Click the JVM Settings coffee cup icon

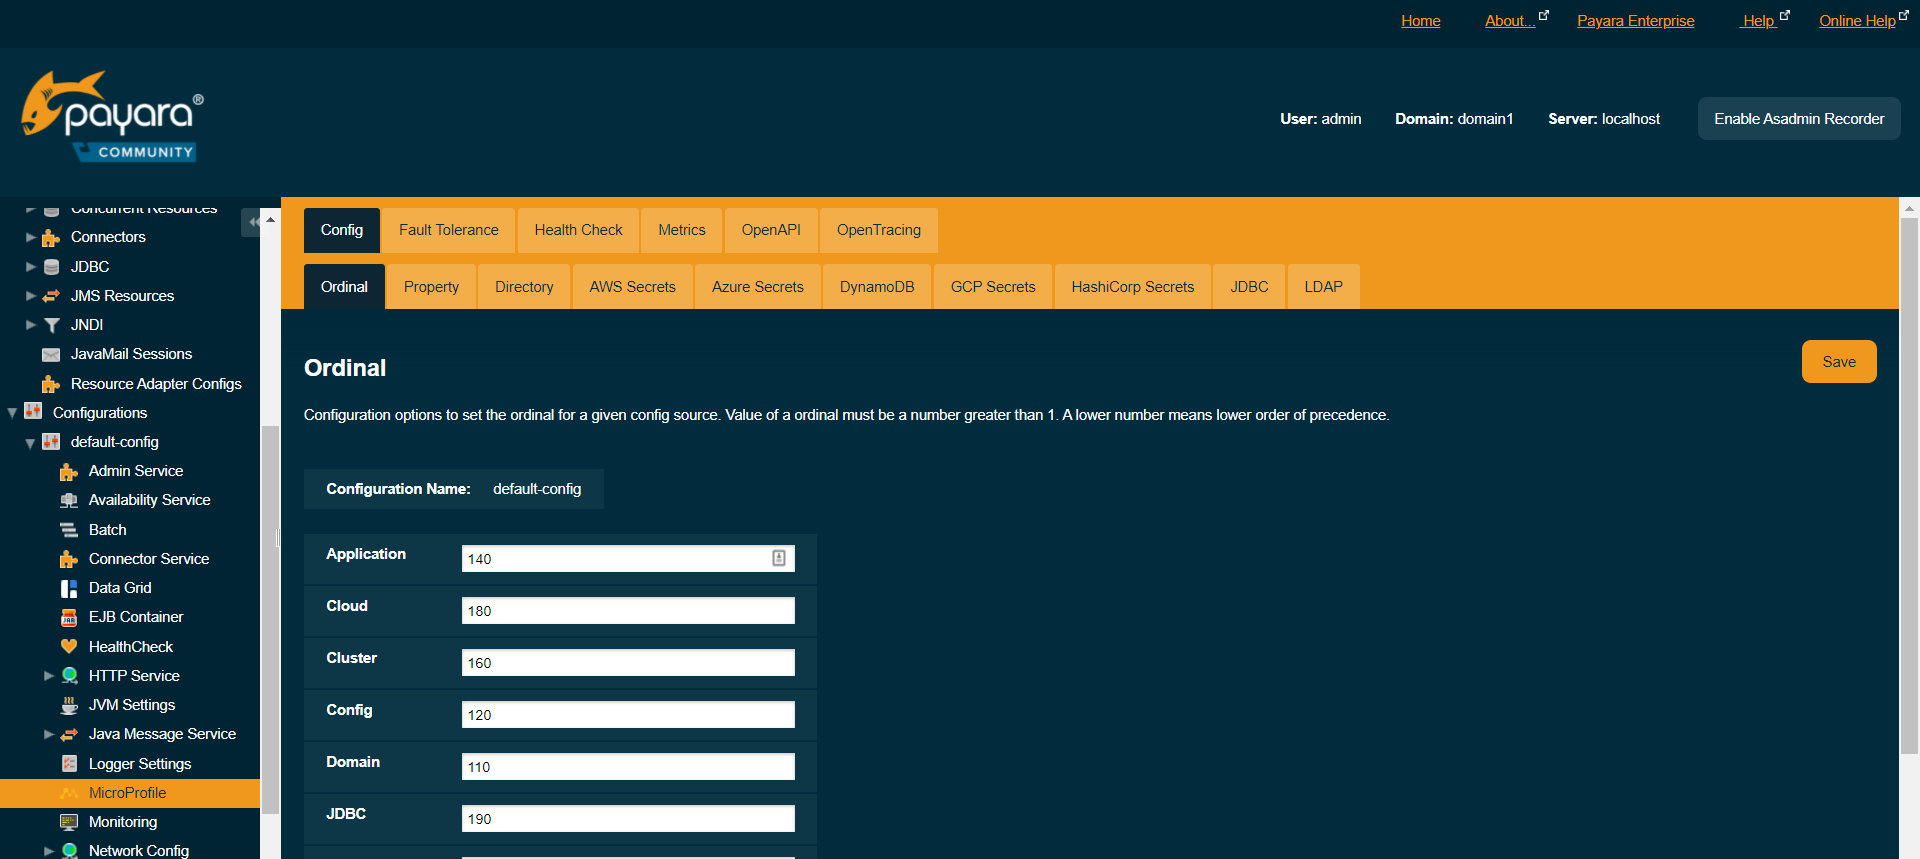pos(69,705)
